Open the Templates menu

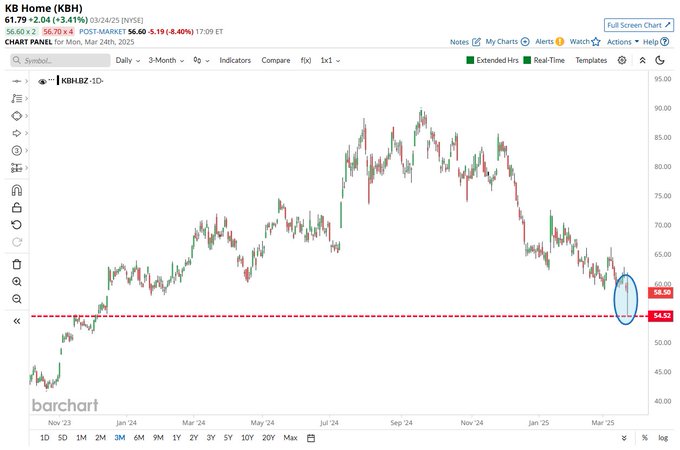click(x=591, y=60)
